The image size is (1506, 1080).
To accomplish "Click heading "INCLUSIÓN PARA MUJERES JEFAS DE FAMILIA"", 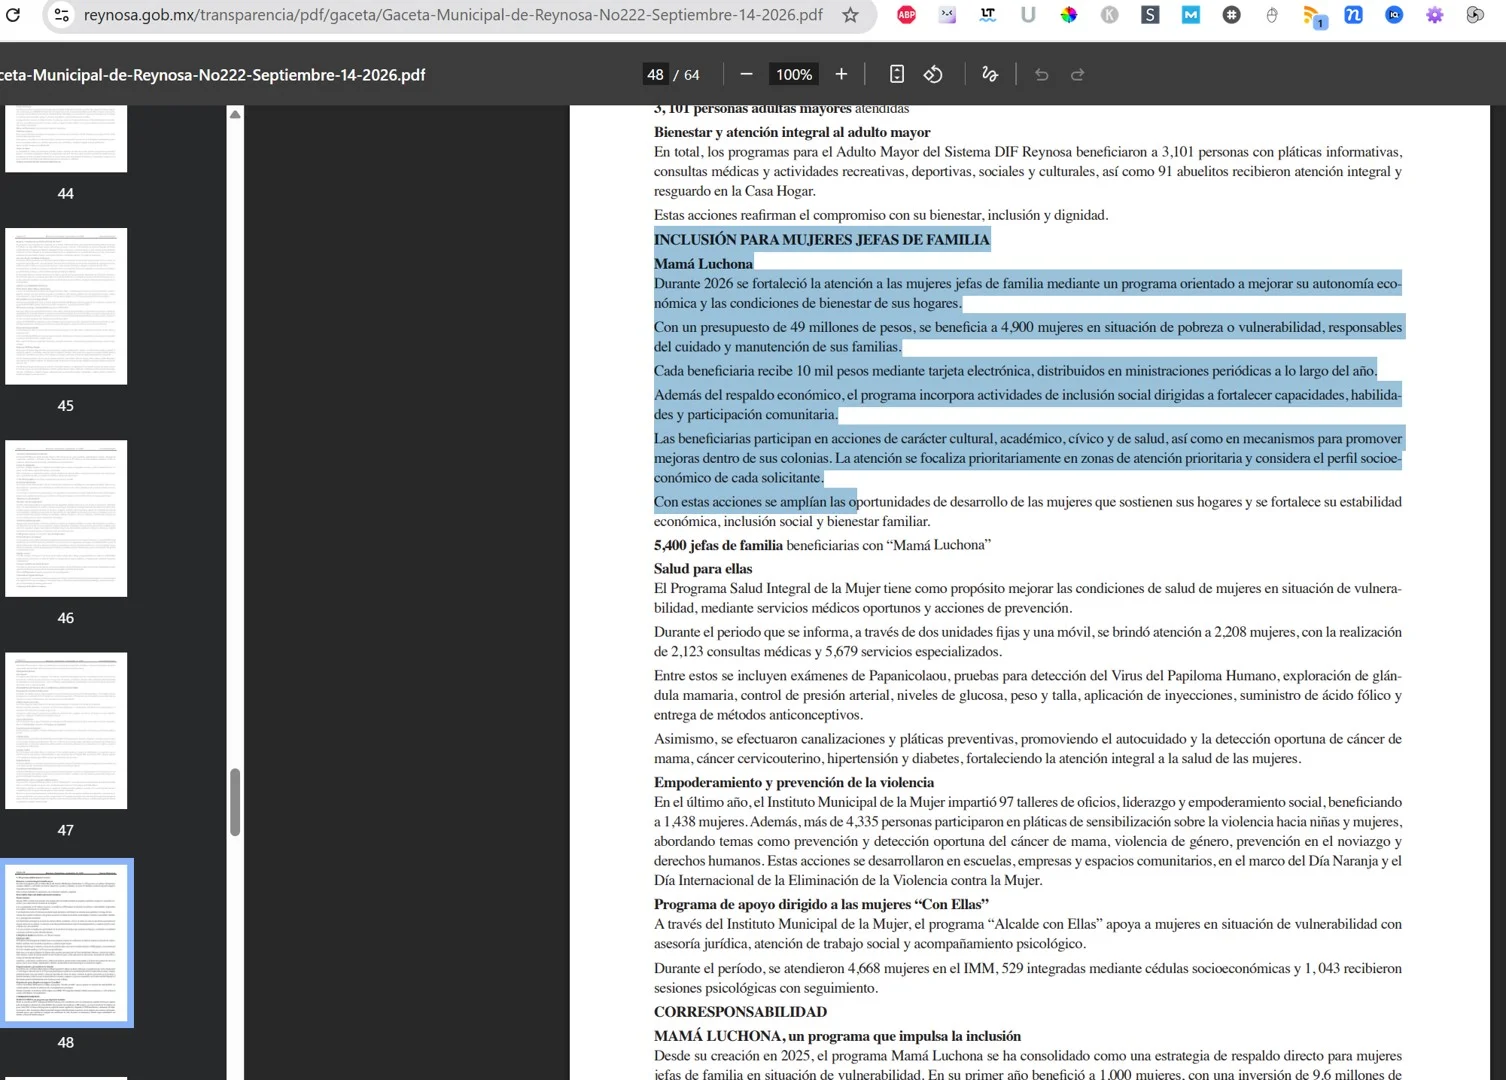I will [x=822, y=239].
